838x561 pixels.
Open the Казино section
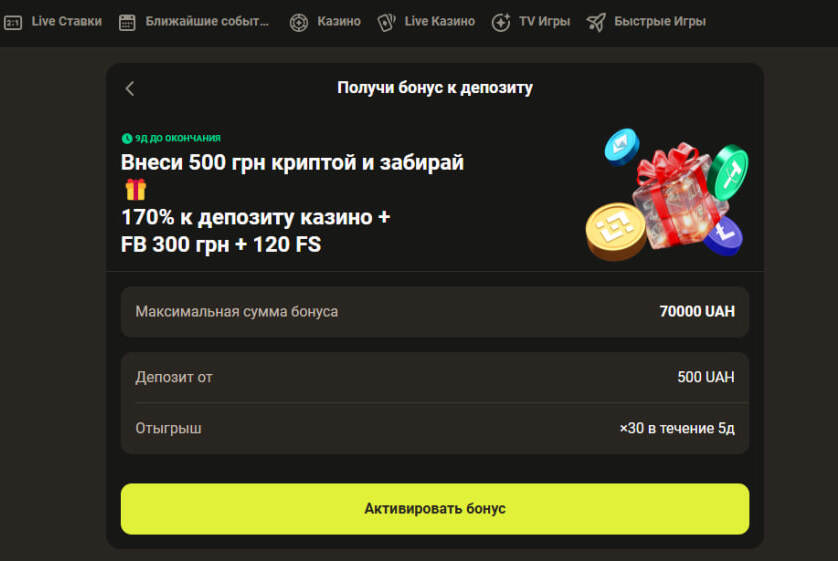[339, 21]
